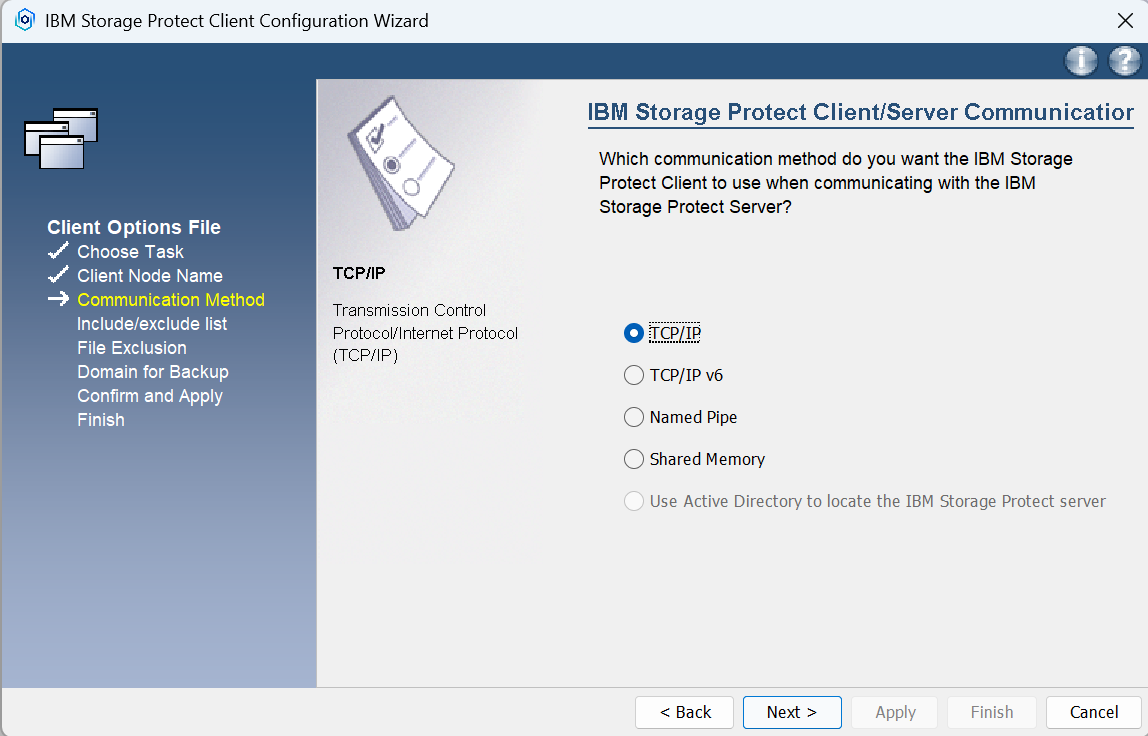
Task: Click the checkmark beside Choose Task
Action: pyautogui.click(x=58, y=251)
